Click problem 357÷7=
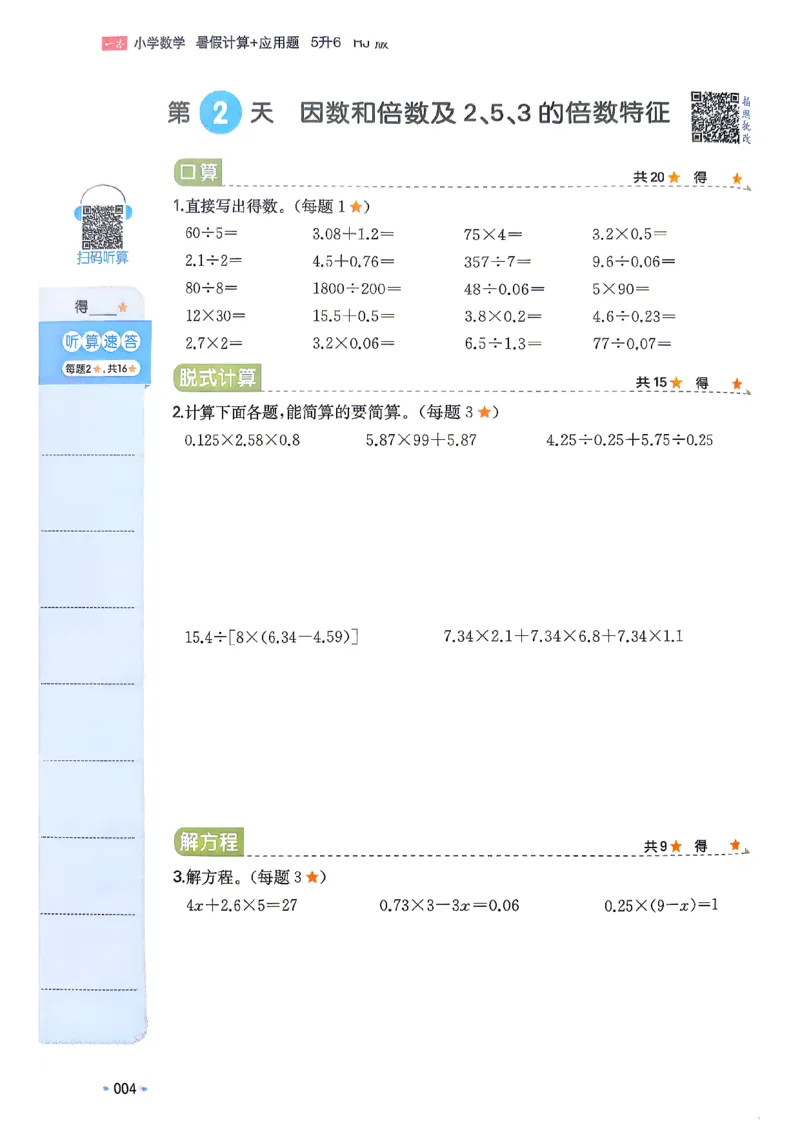Image resolution: width=800 pixels, height=1130 pixels. click(497, 262)
